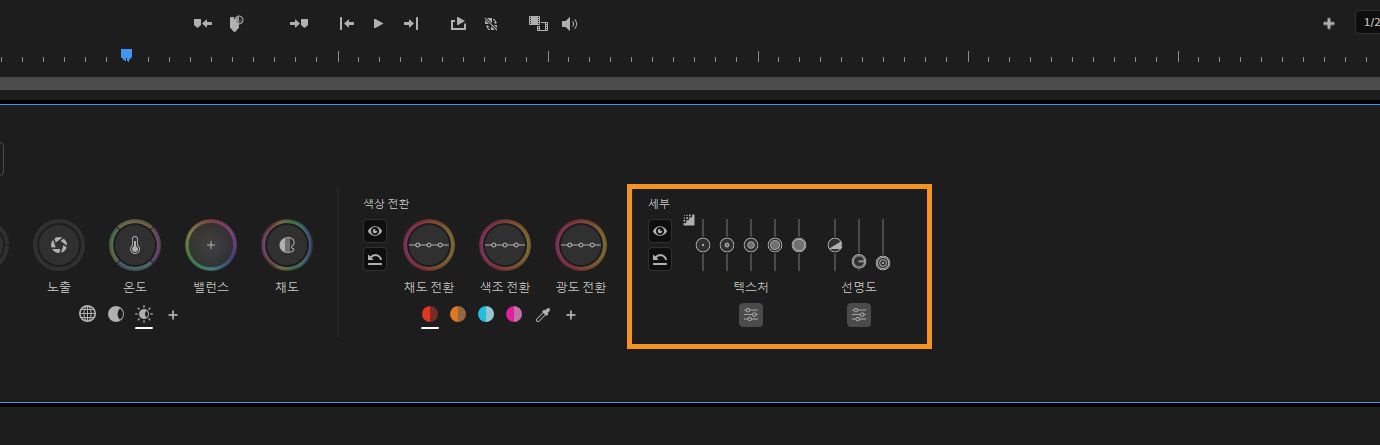Screen dimensions: 1380x445
Task: Start playback with the play button
Action: (378, 23)
